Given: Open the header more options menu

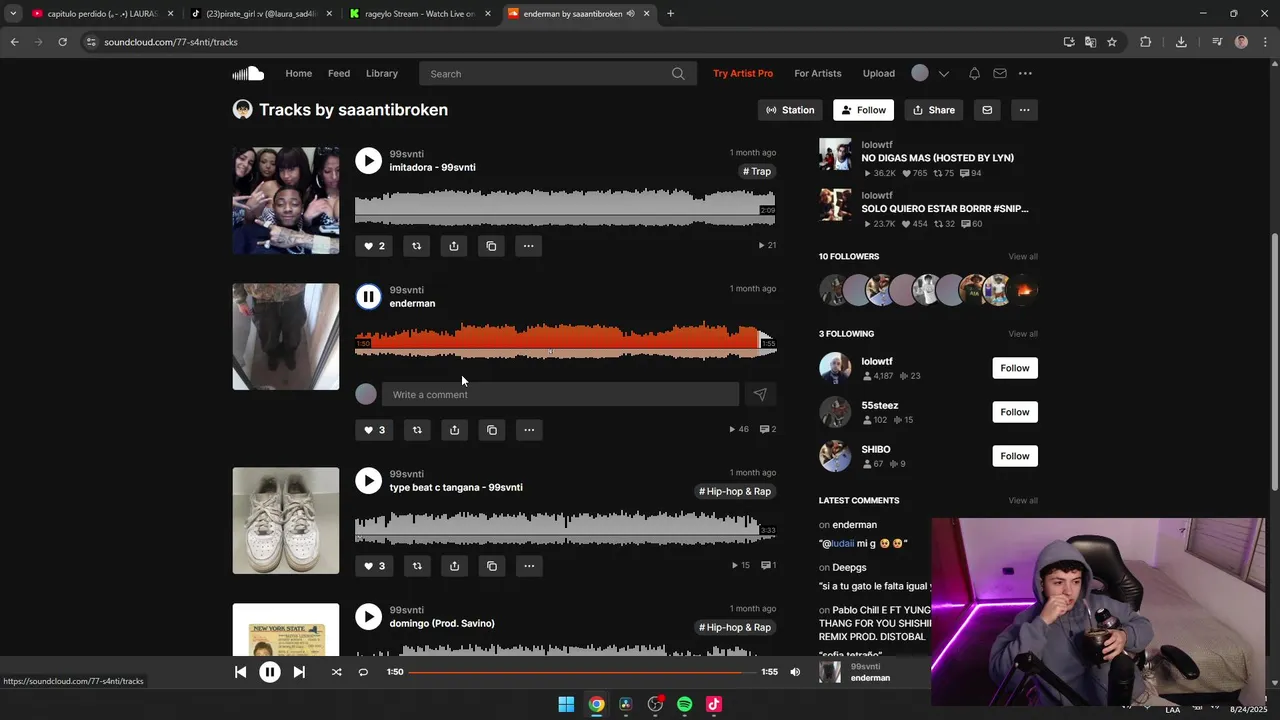Looking at the screenshot, I should (x=1025, y=73).
